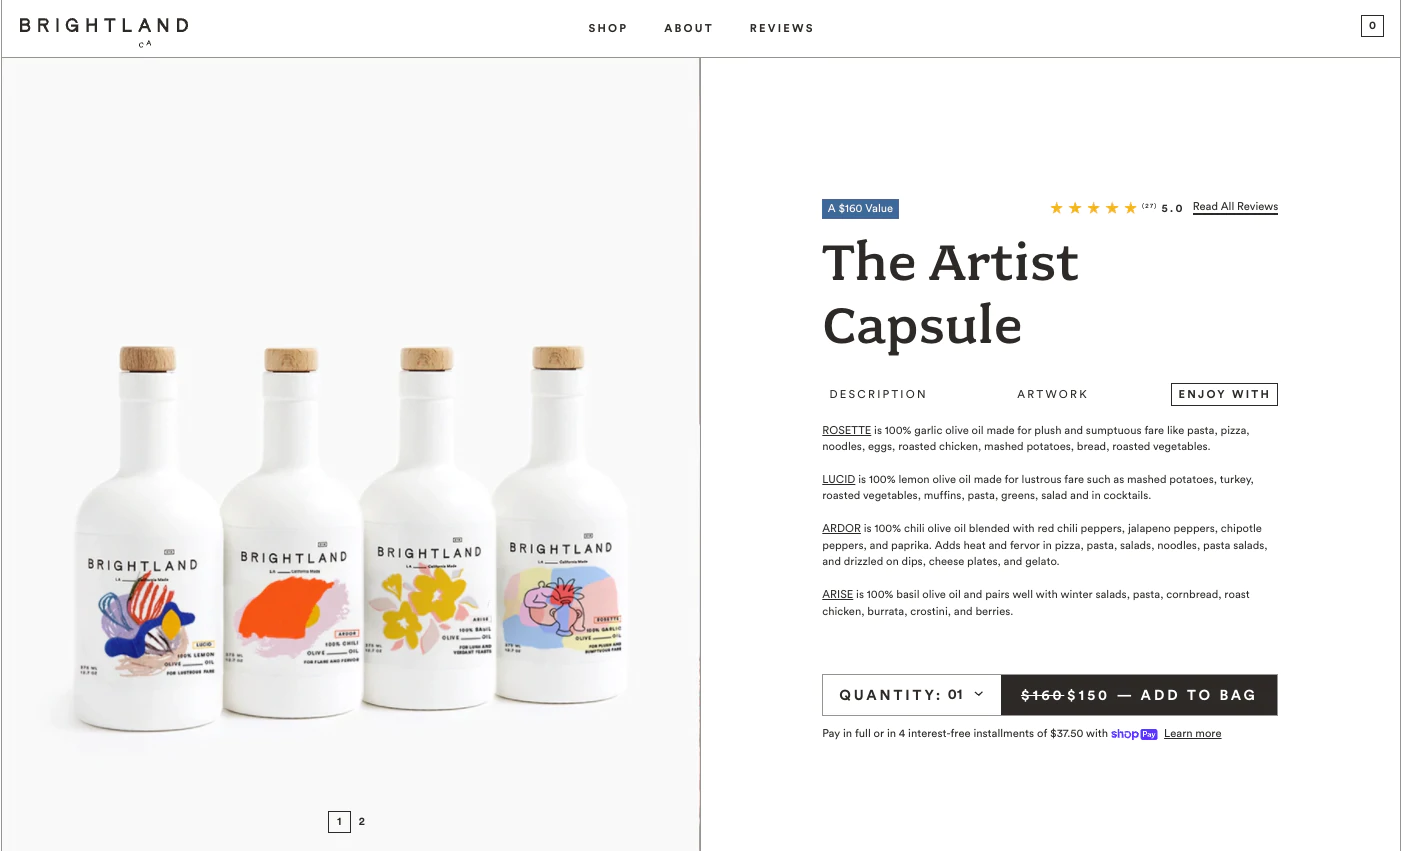Switch to the Artwork tab
The image size is (1403, 851).
(1052, 394)
